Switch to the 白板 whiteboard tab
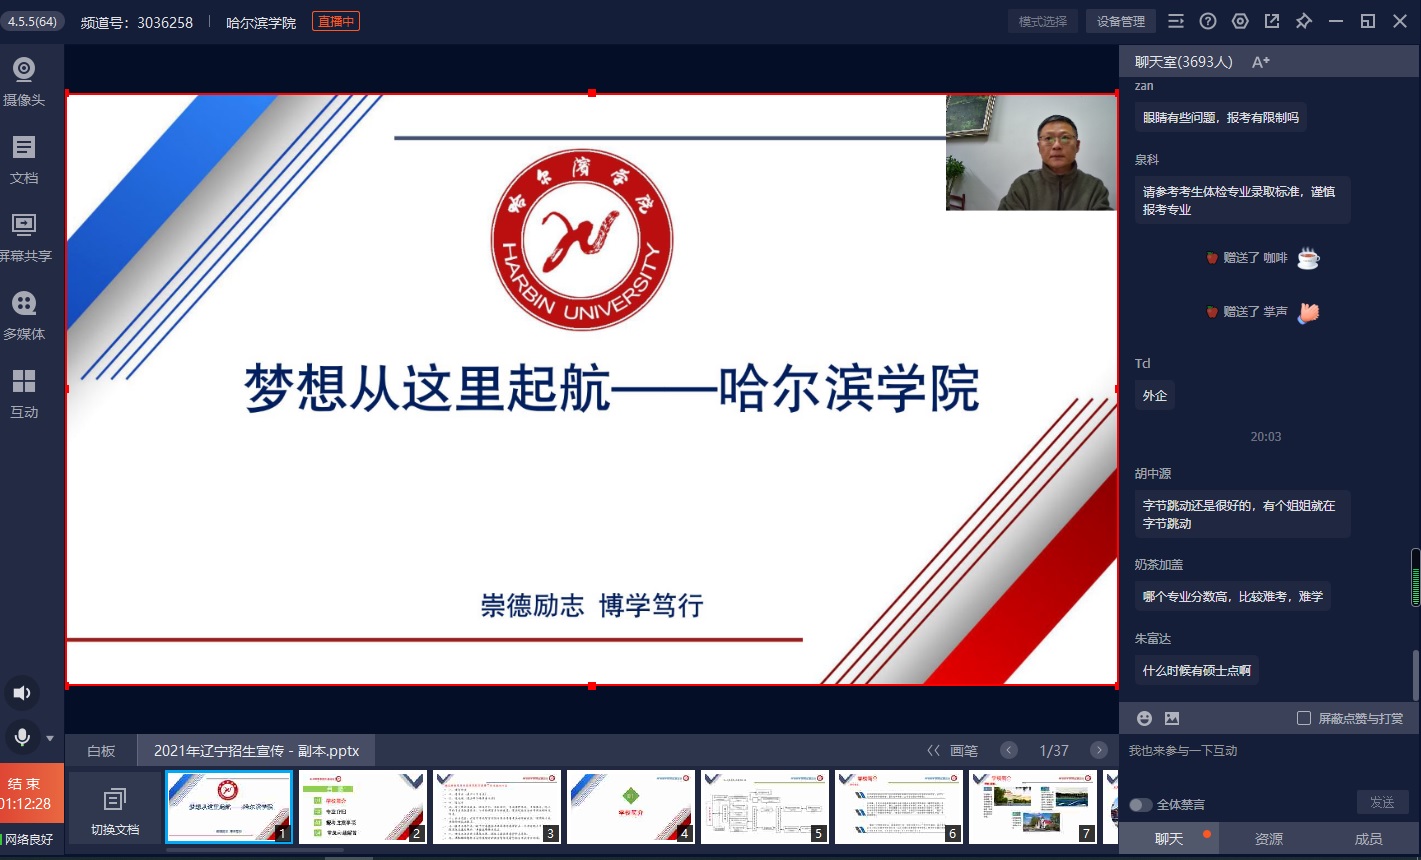The height and width of the screenshot is (860, 1421). [x=101, y=750]
